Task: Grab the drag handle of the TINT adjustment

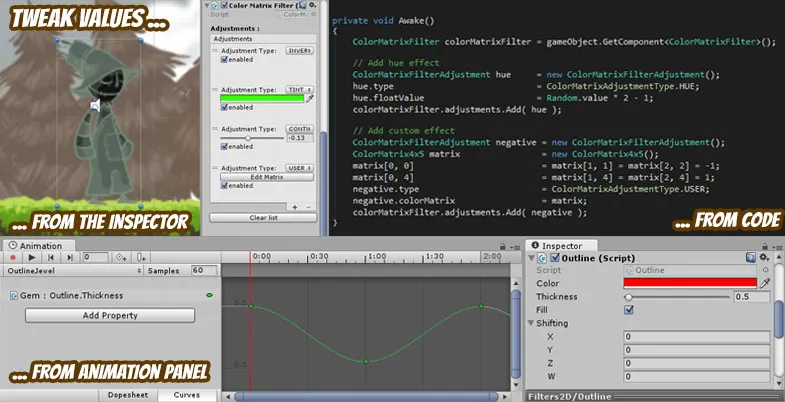Action: click(x=215, y=90)
